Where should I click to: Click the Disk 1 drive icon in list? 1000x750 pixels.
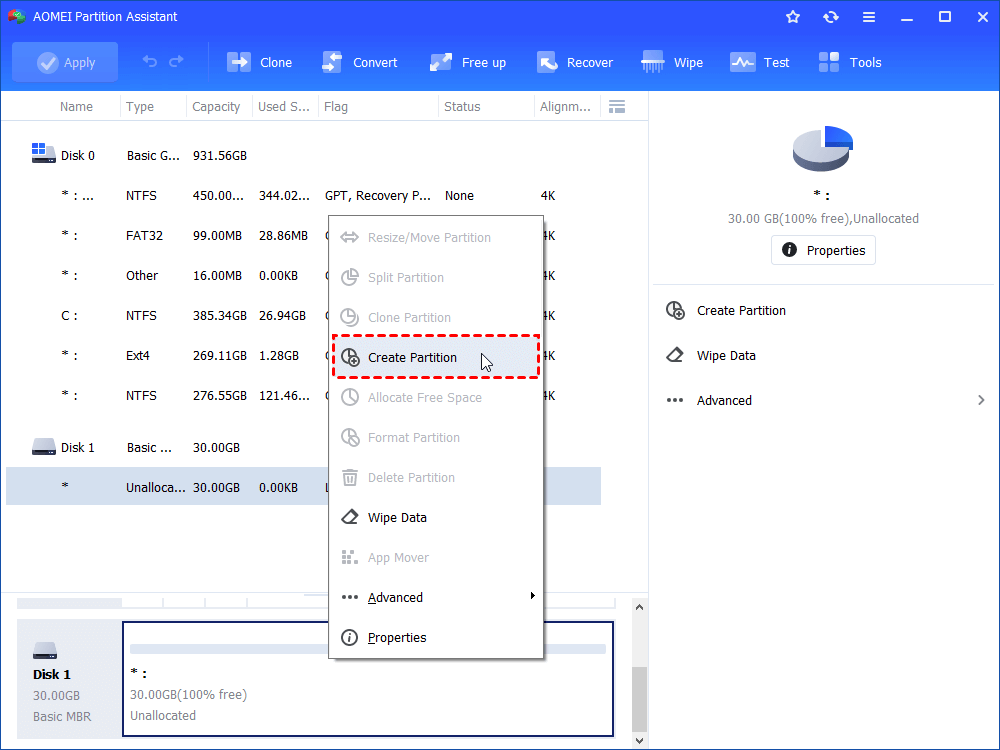pyautogui.click(x=43, y=446)
